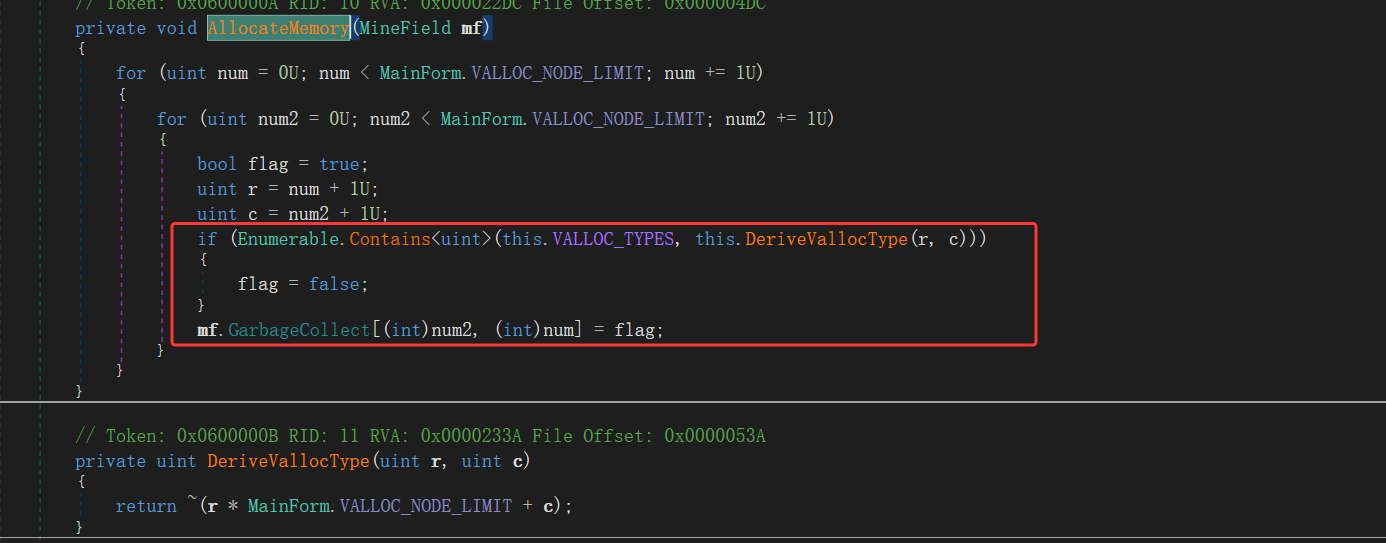Click the DeriveVallocType method declaration name
This screenshot has width=1386, height=543.
[288, 461]
